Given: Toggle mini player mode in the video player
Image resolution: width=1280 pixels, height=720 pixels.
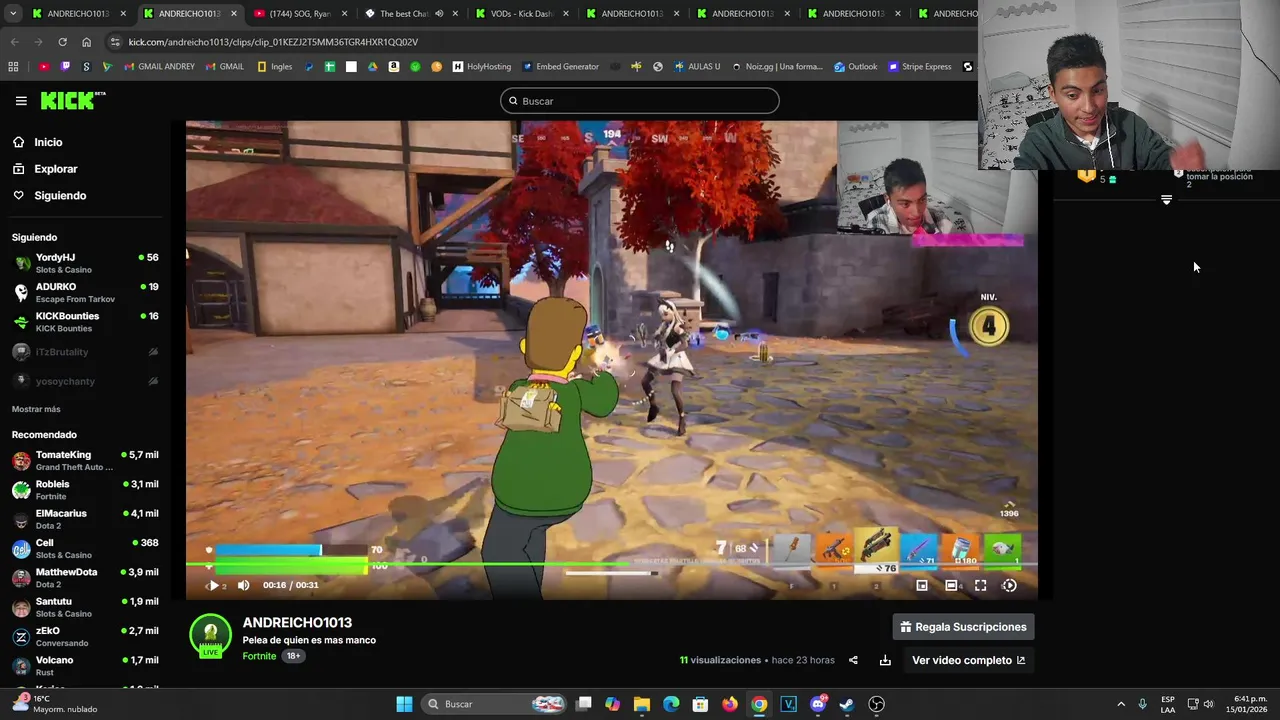Looking at the screenshot, I should coord(922,586).
